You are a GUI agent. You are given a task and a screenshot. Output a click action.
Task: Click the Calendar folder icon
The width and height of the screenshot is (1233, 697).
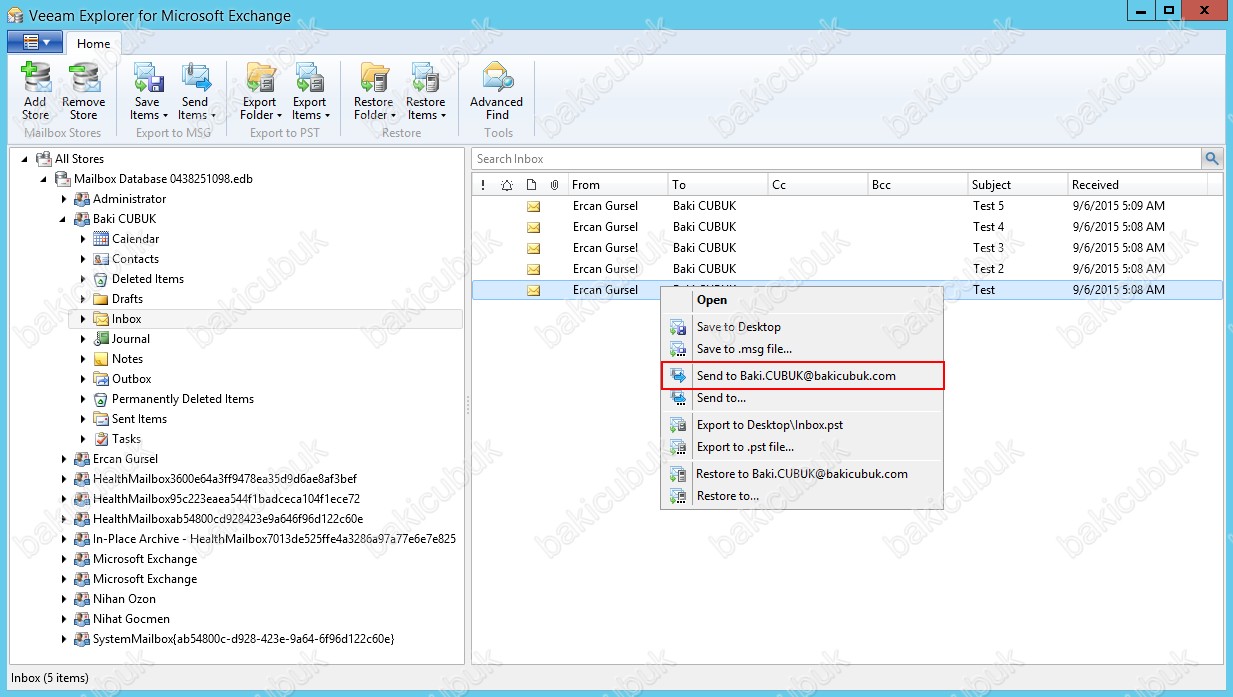point(100,239)
